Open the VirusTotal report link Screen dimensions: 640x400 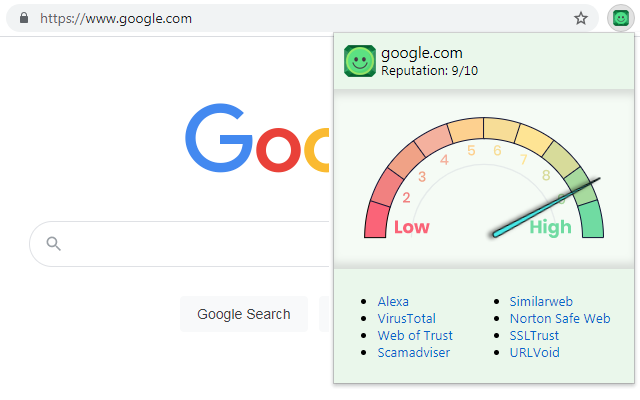tap(406, 318)
